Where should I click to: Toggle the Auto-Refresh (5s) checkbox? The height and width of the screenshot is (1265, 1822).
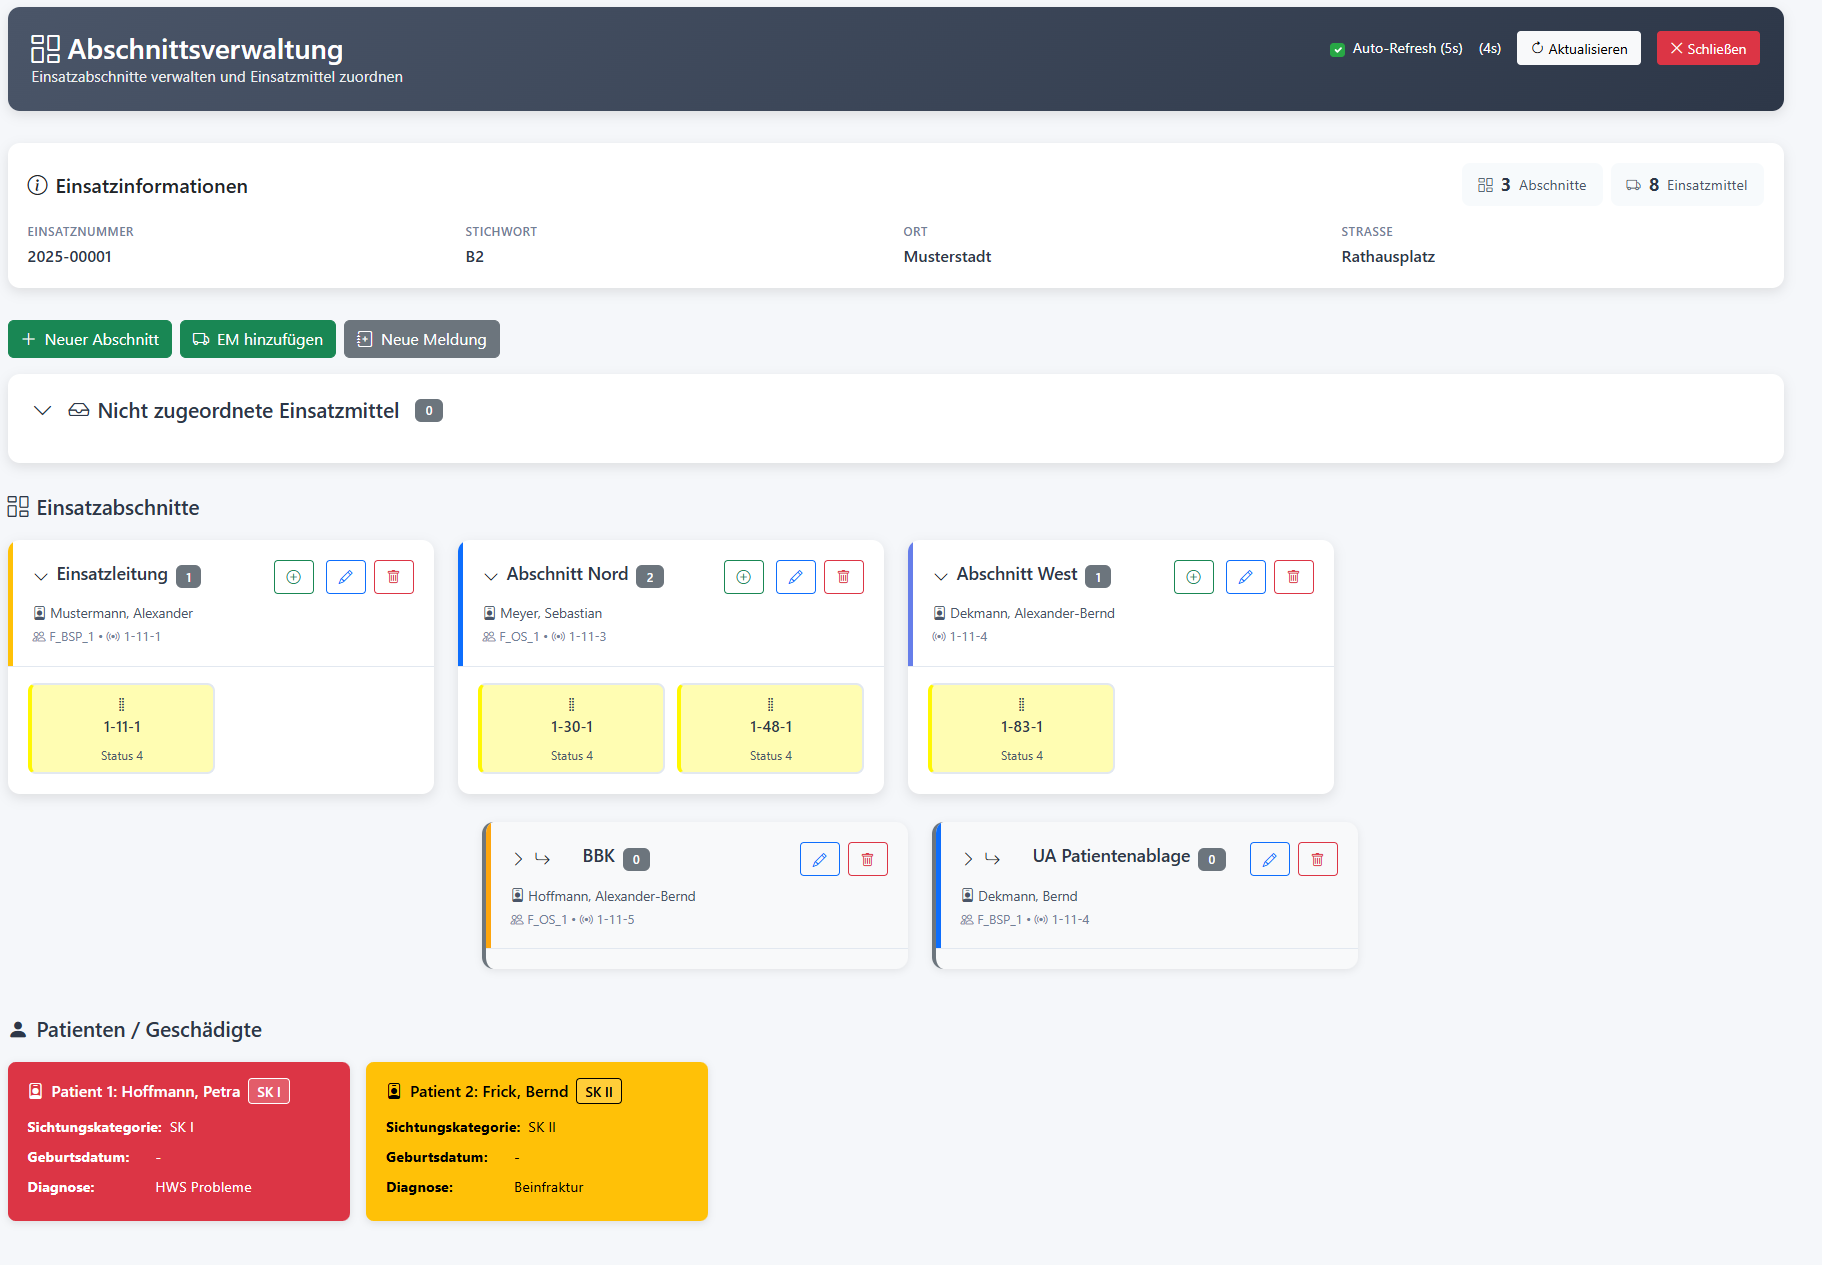point(1337,49)
